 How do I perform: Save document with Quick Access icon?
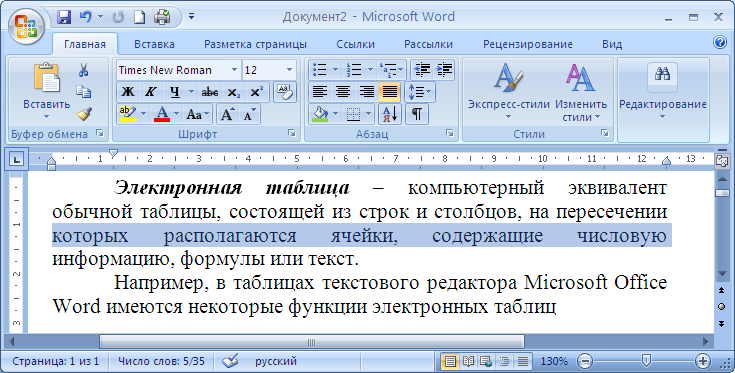point(64,17)
